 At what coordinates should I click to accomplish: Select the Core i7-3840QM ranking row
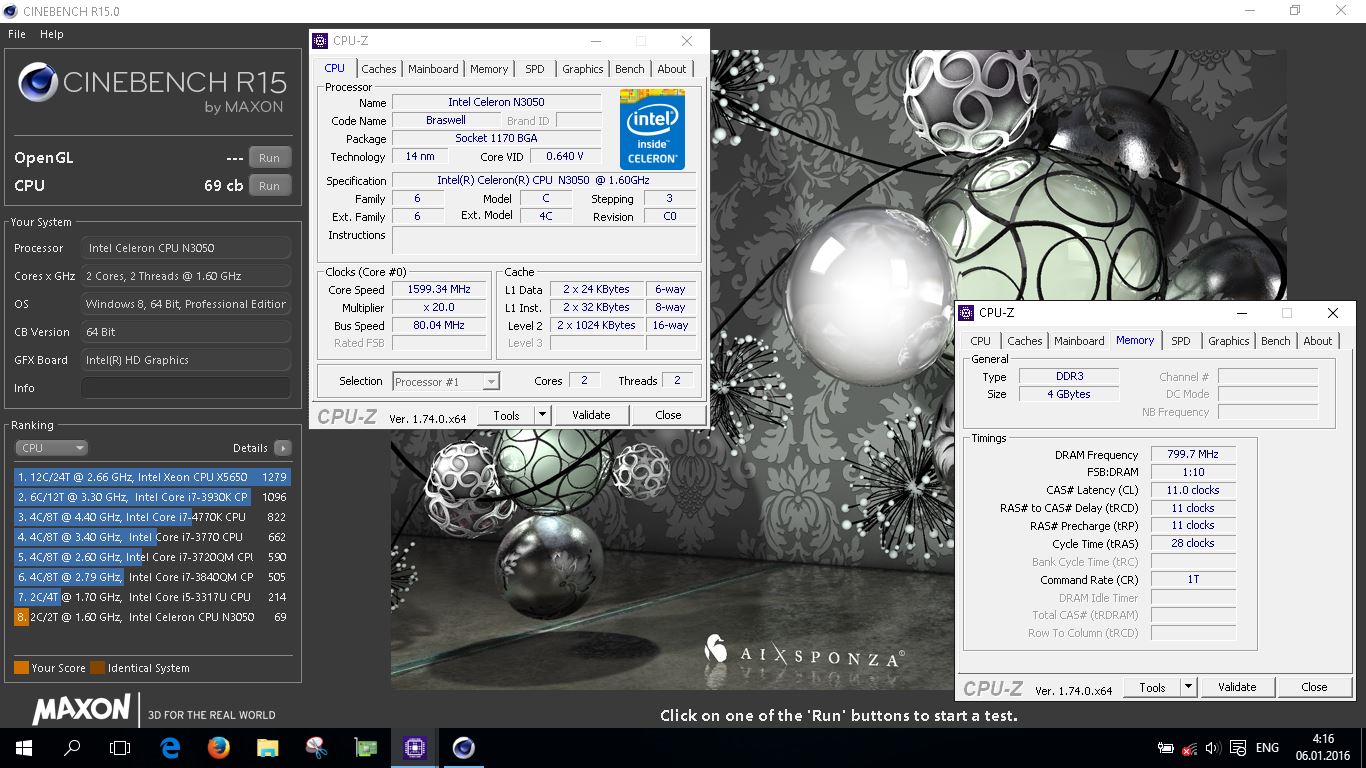point(152,577)
